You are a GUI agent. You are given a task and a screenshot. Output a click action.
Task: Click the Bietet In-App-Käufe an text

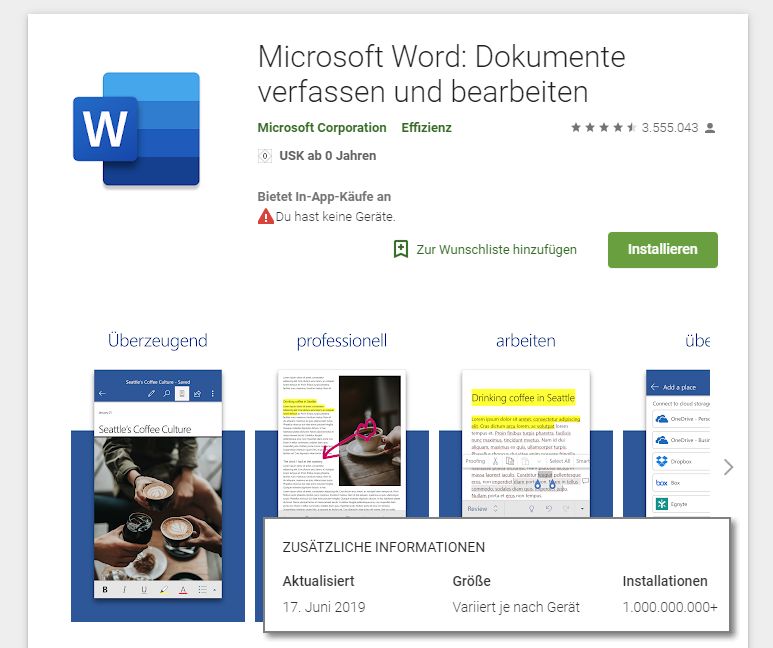click(x=324, y=197)
